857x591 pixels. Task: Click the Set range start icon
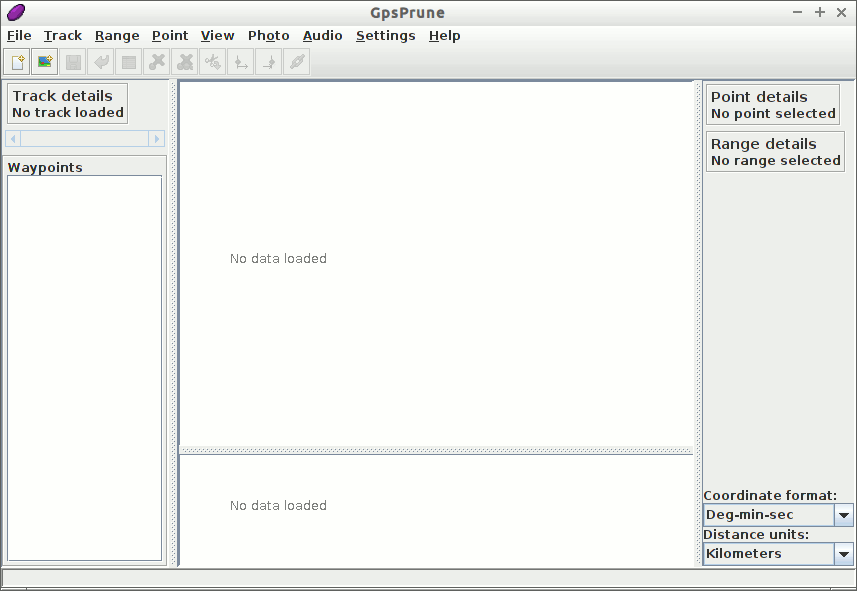(240, 62)
